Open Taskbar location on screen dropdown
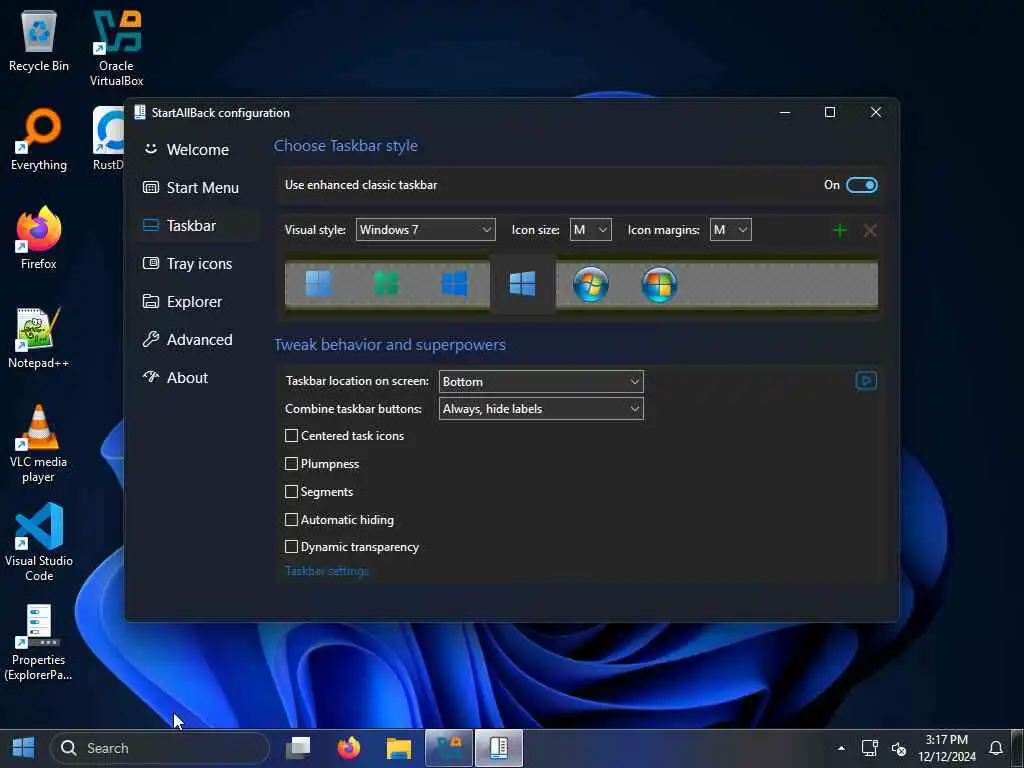1024x768 pixels. (x=541, y=381)
